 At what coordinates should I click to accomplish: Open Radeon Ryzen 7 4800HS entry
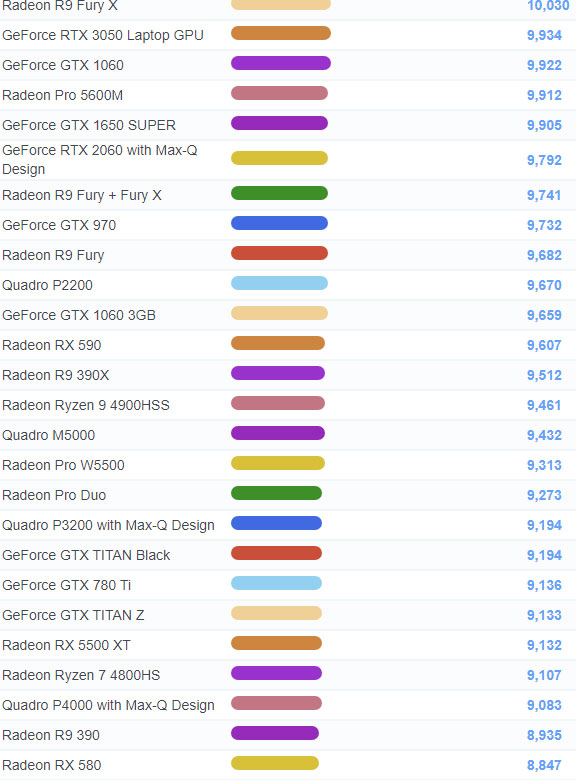81,675
